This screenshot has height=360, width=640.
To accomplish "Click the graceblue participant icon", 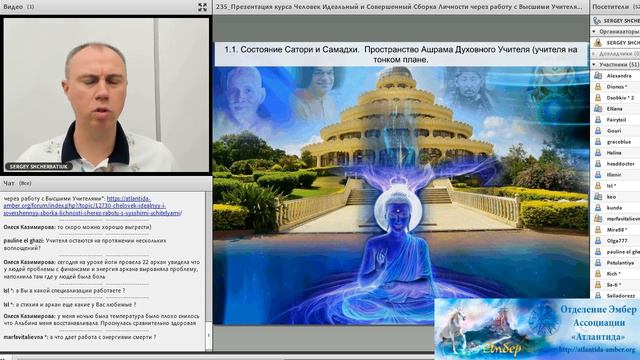I will [598, 142].
